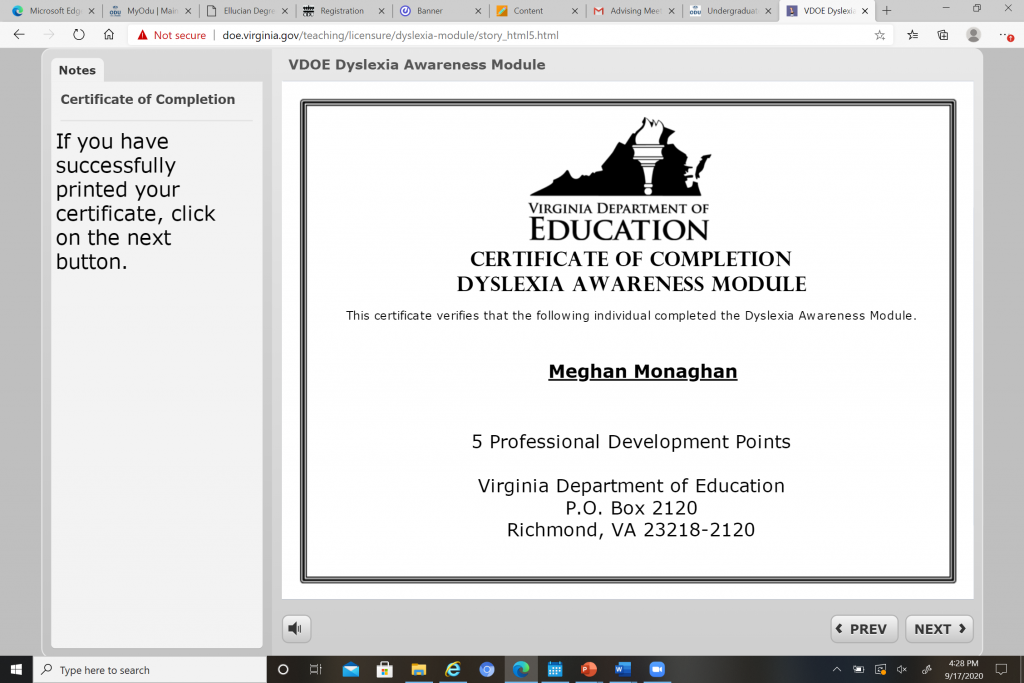
Task: Go back with the PREV button
Action: coord(864,629)
